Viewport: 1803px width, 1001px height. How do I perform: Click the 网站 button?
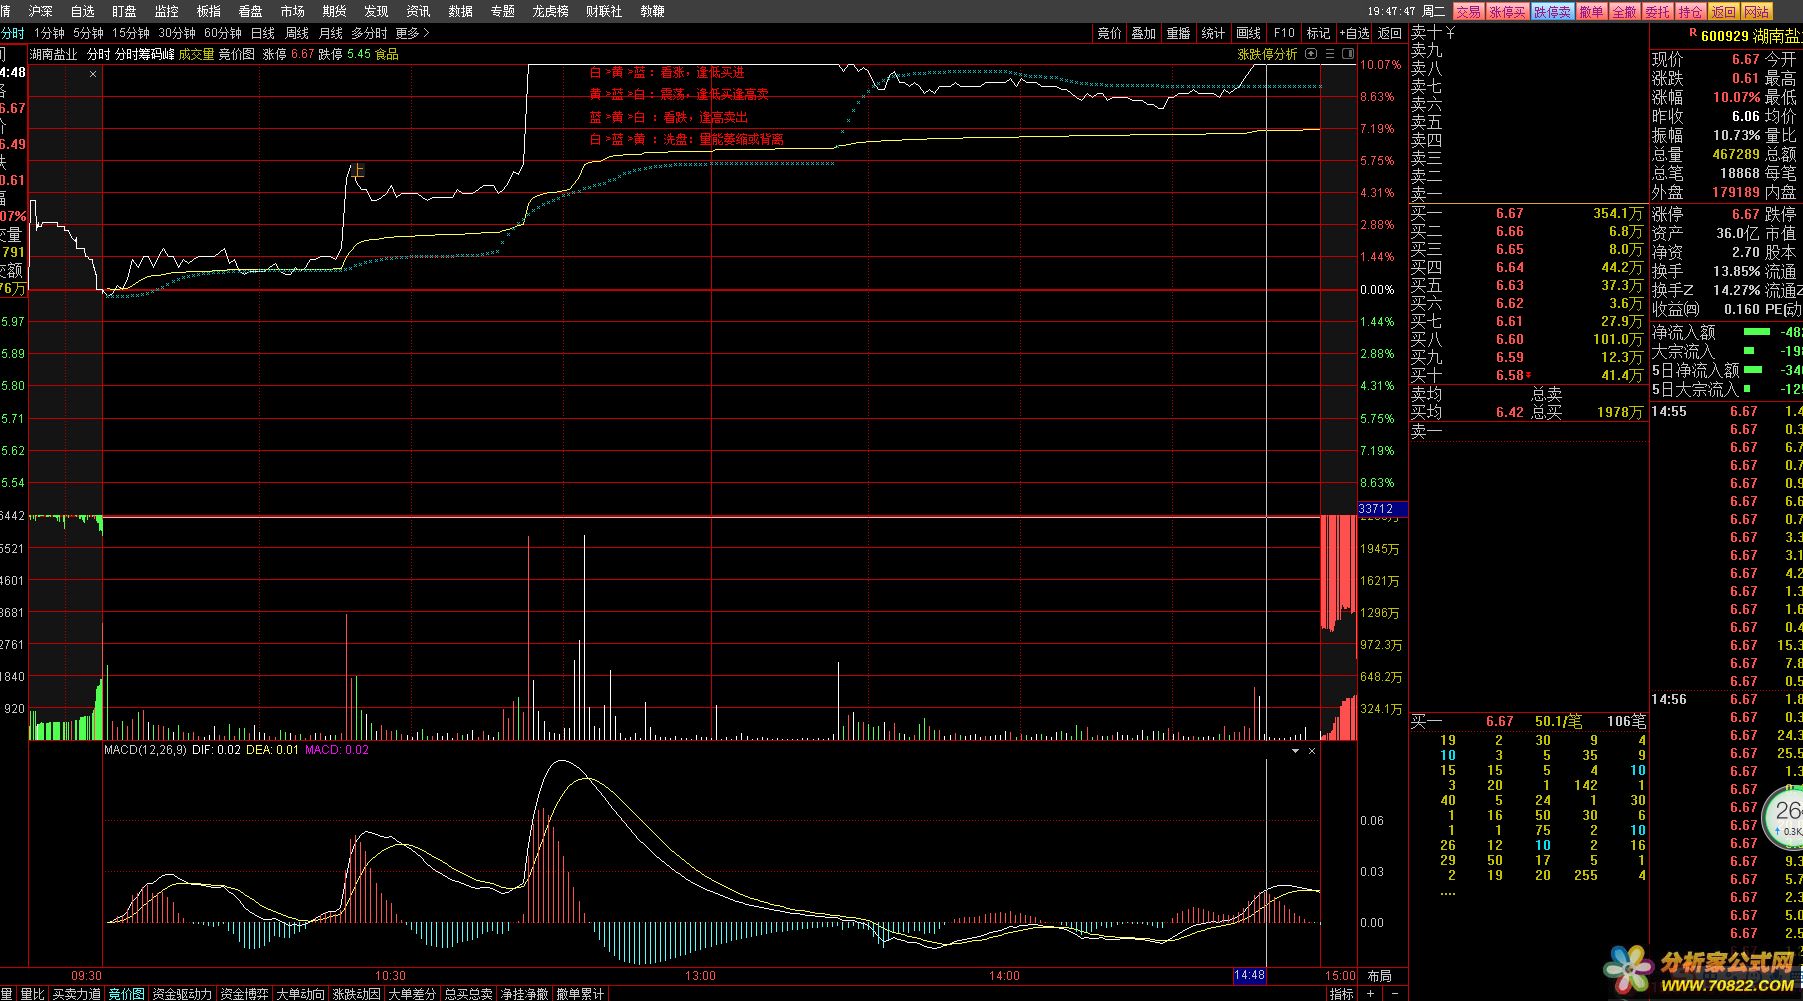[1756, 12]
